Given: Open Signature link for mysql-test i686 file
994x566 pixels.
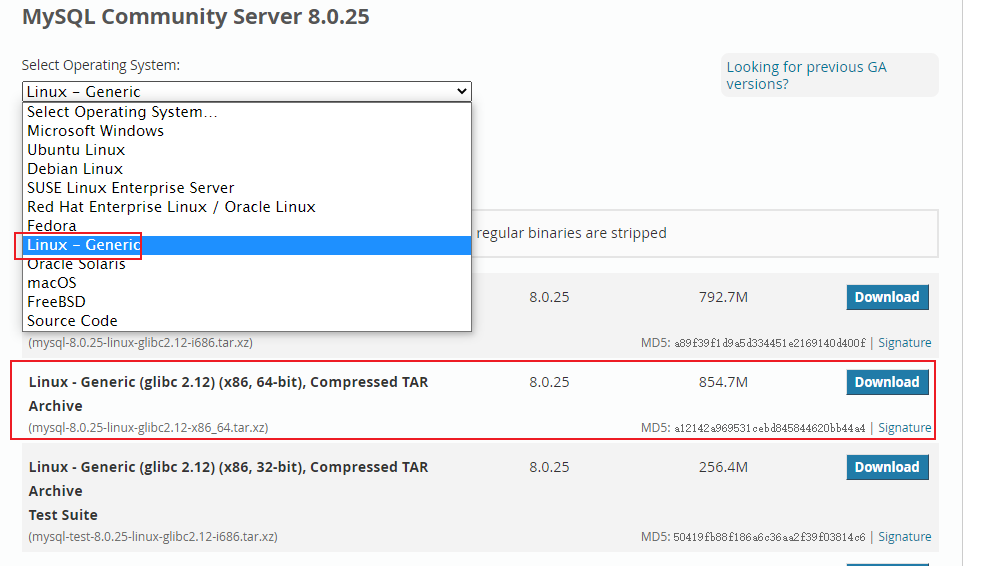Looking at the screenshot, I should [x=905, y=537].
